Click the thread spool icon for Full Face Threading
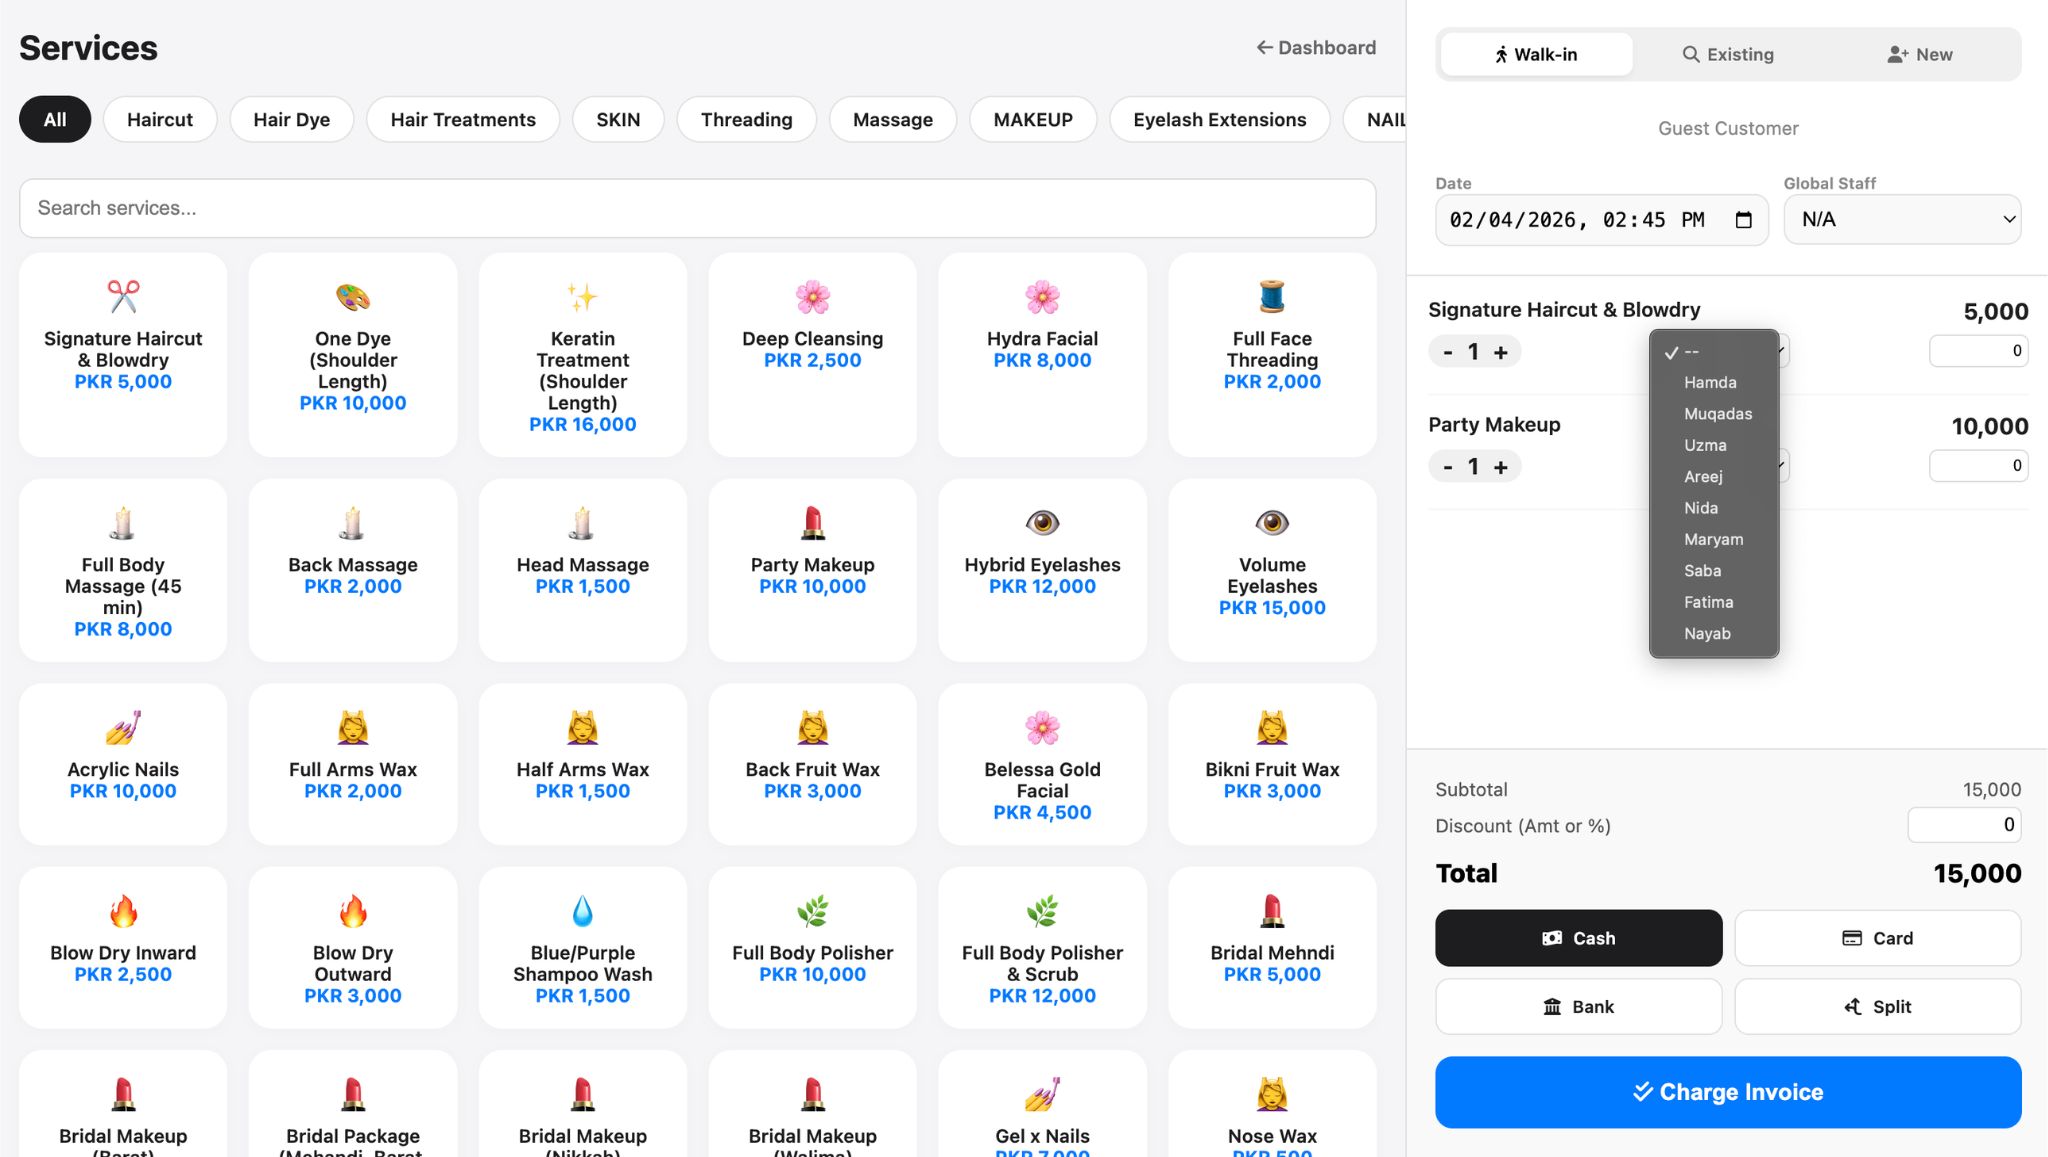 [x=1272, y=297]
